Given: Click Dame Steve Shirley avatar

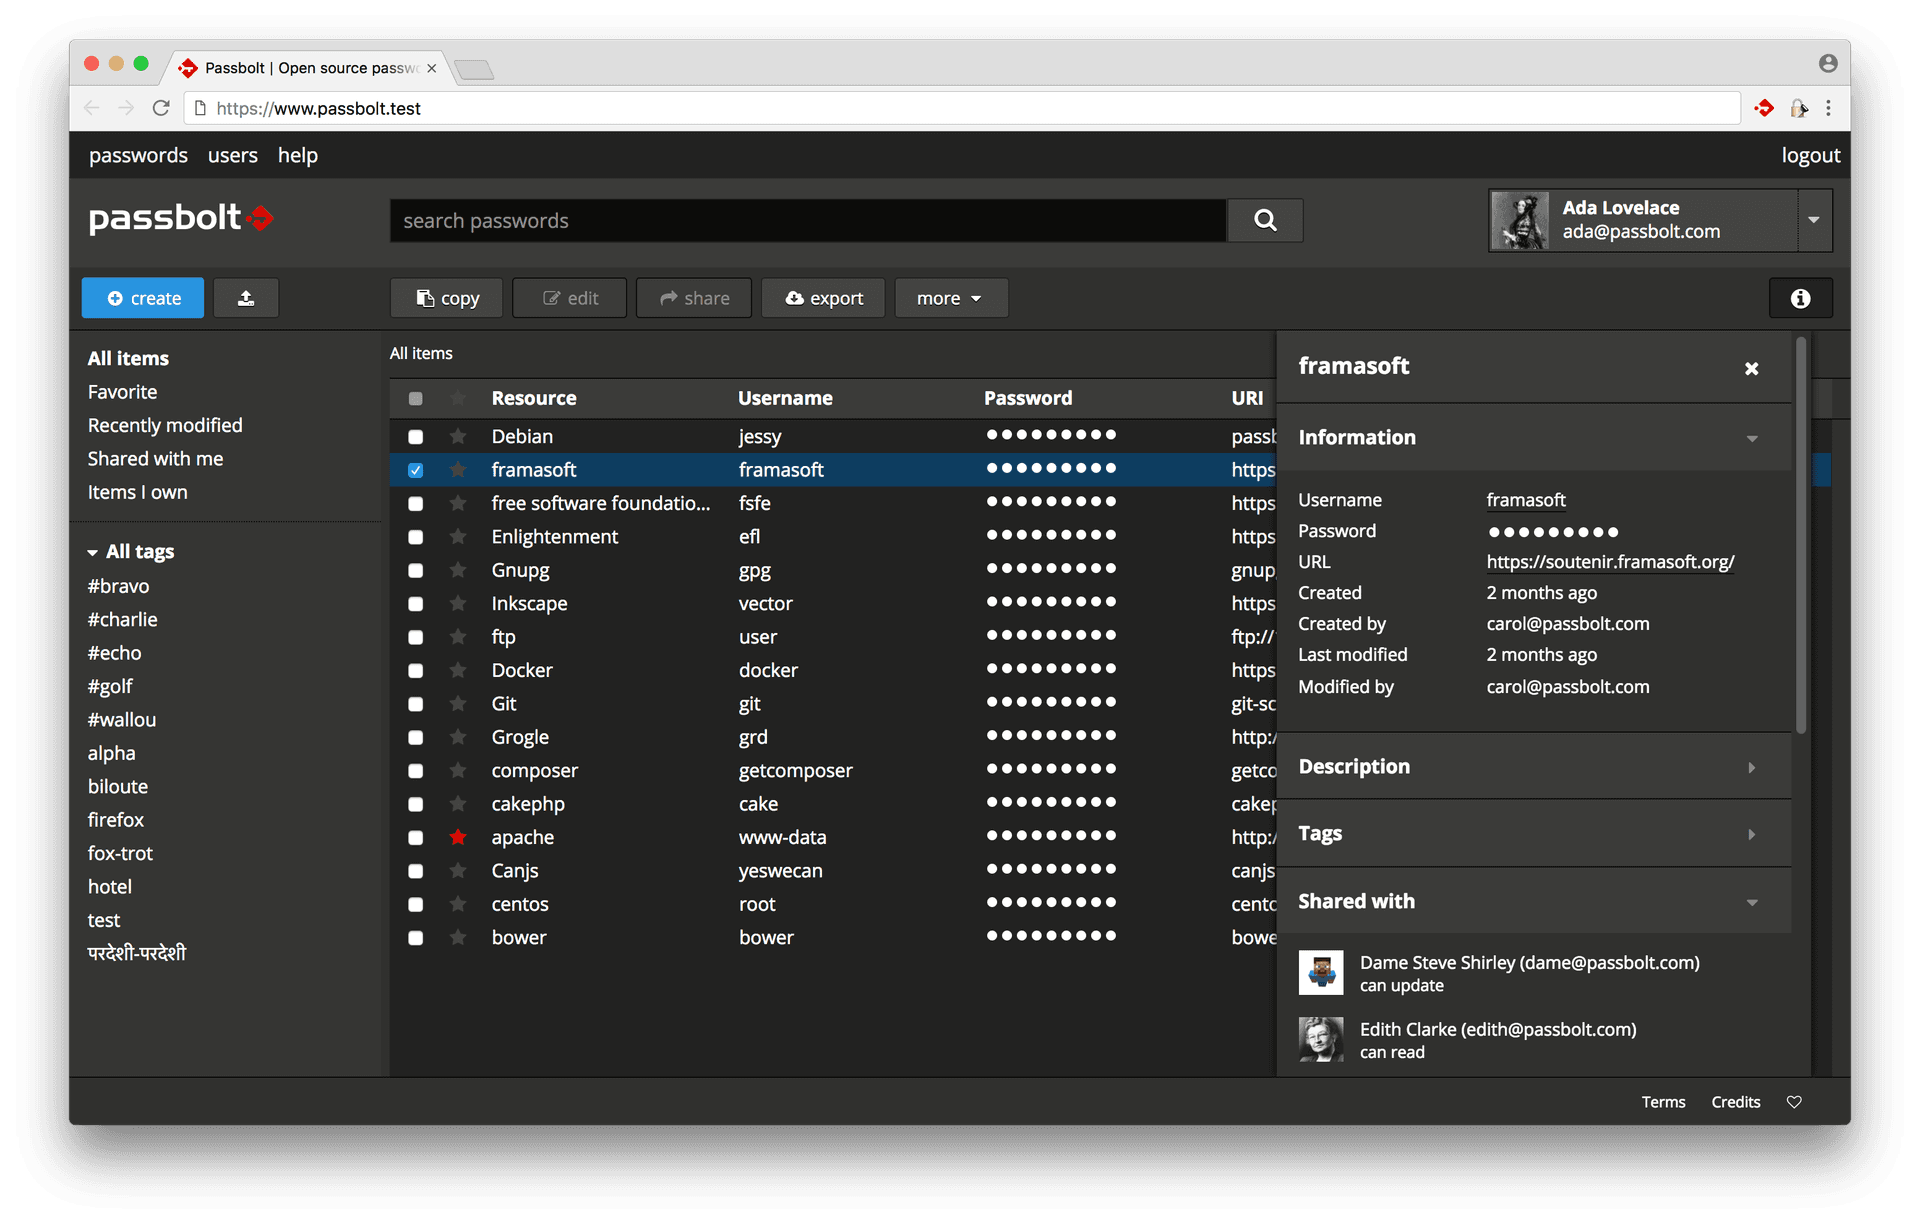Looking at the screenshot, I should 1320,973.
